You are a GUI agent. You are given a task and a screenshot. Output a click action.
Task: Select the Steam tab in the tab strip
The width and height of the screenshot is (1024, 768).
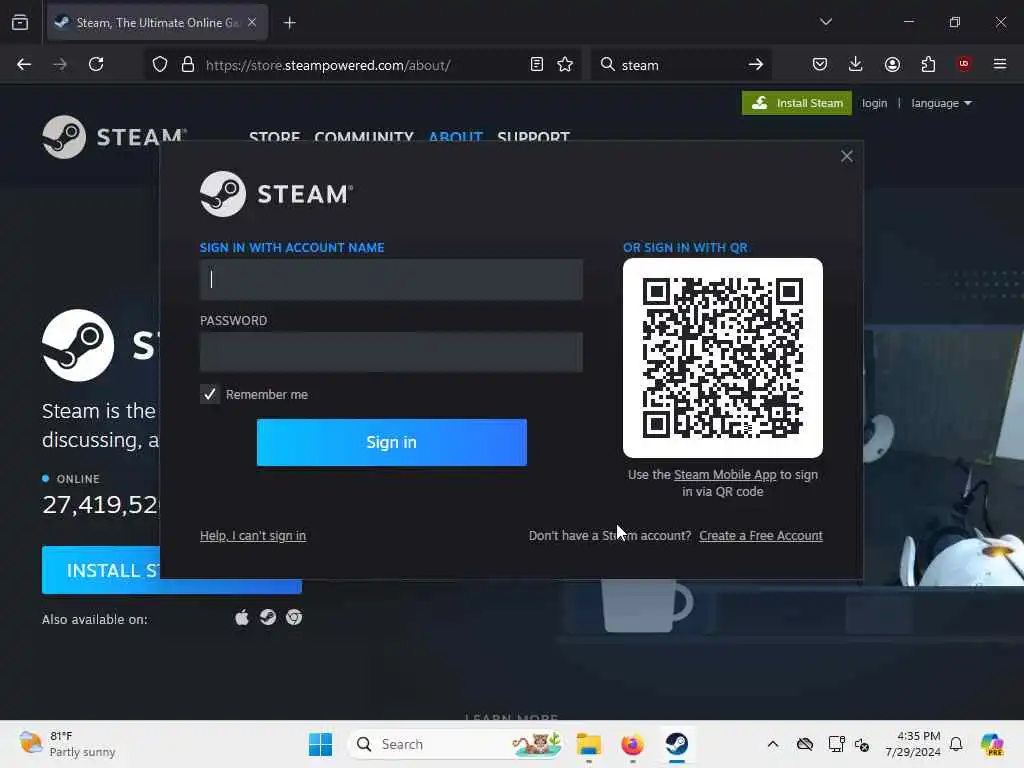pyautogui.click(x=157, y=23)
